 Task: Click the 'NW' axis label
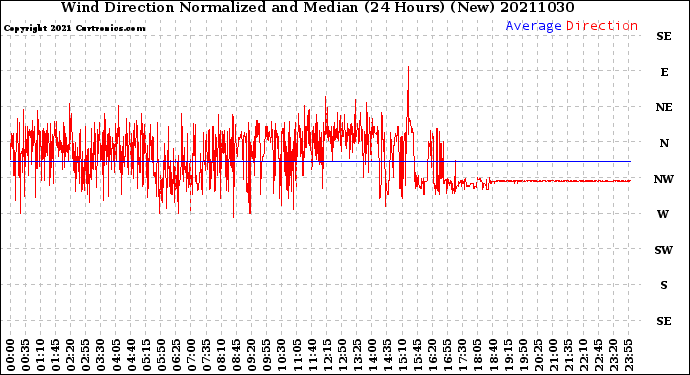pos(664,179)
